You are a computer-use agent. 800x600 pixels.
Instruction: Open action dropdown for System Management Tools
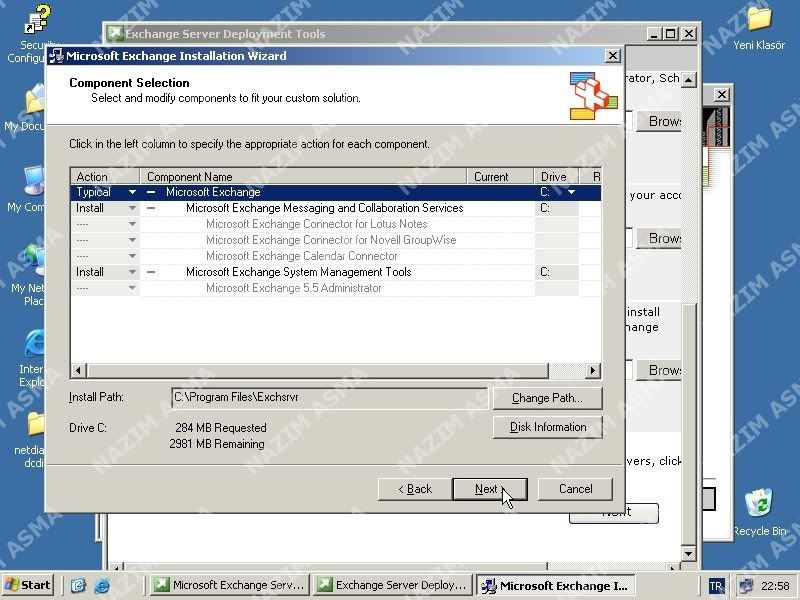(x=132, y=272)
